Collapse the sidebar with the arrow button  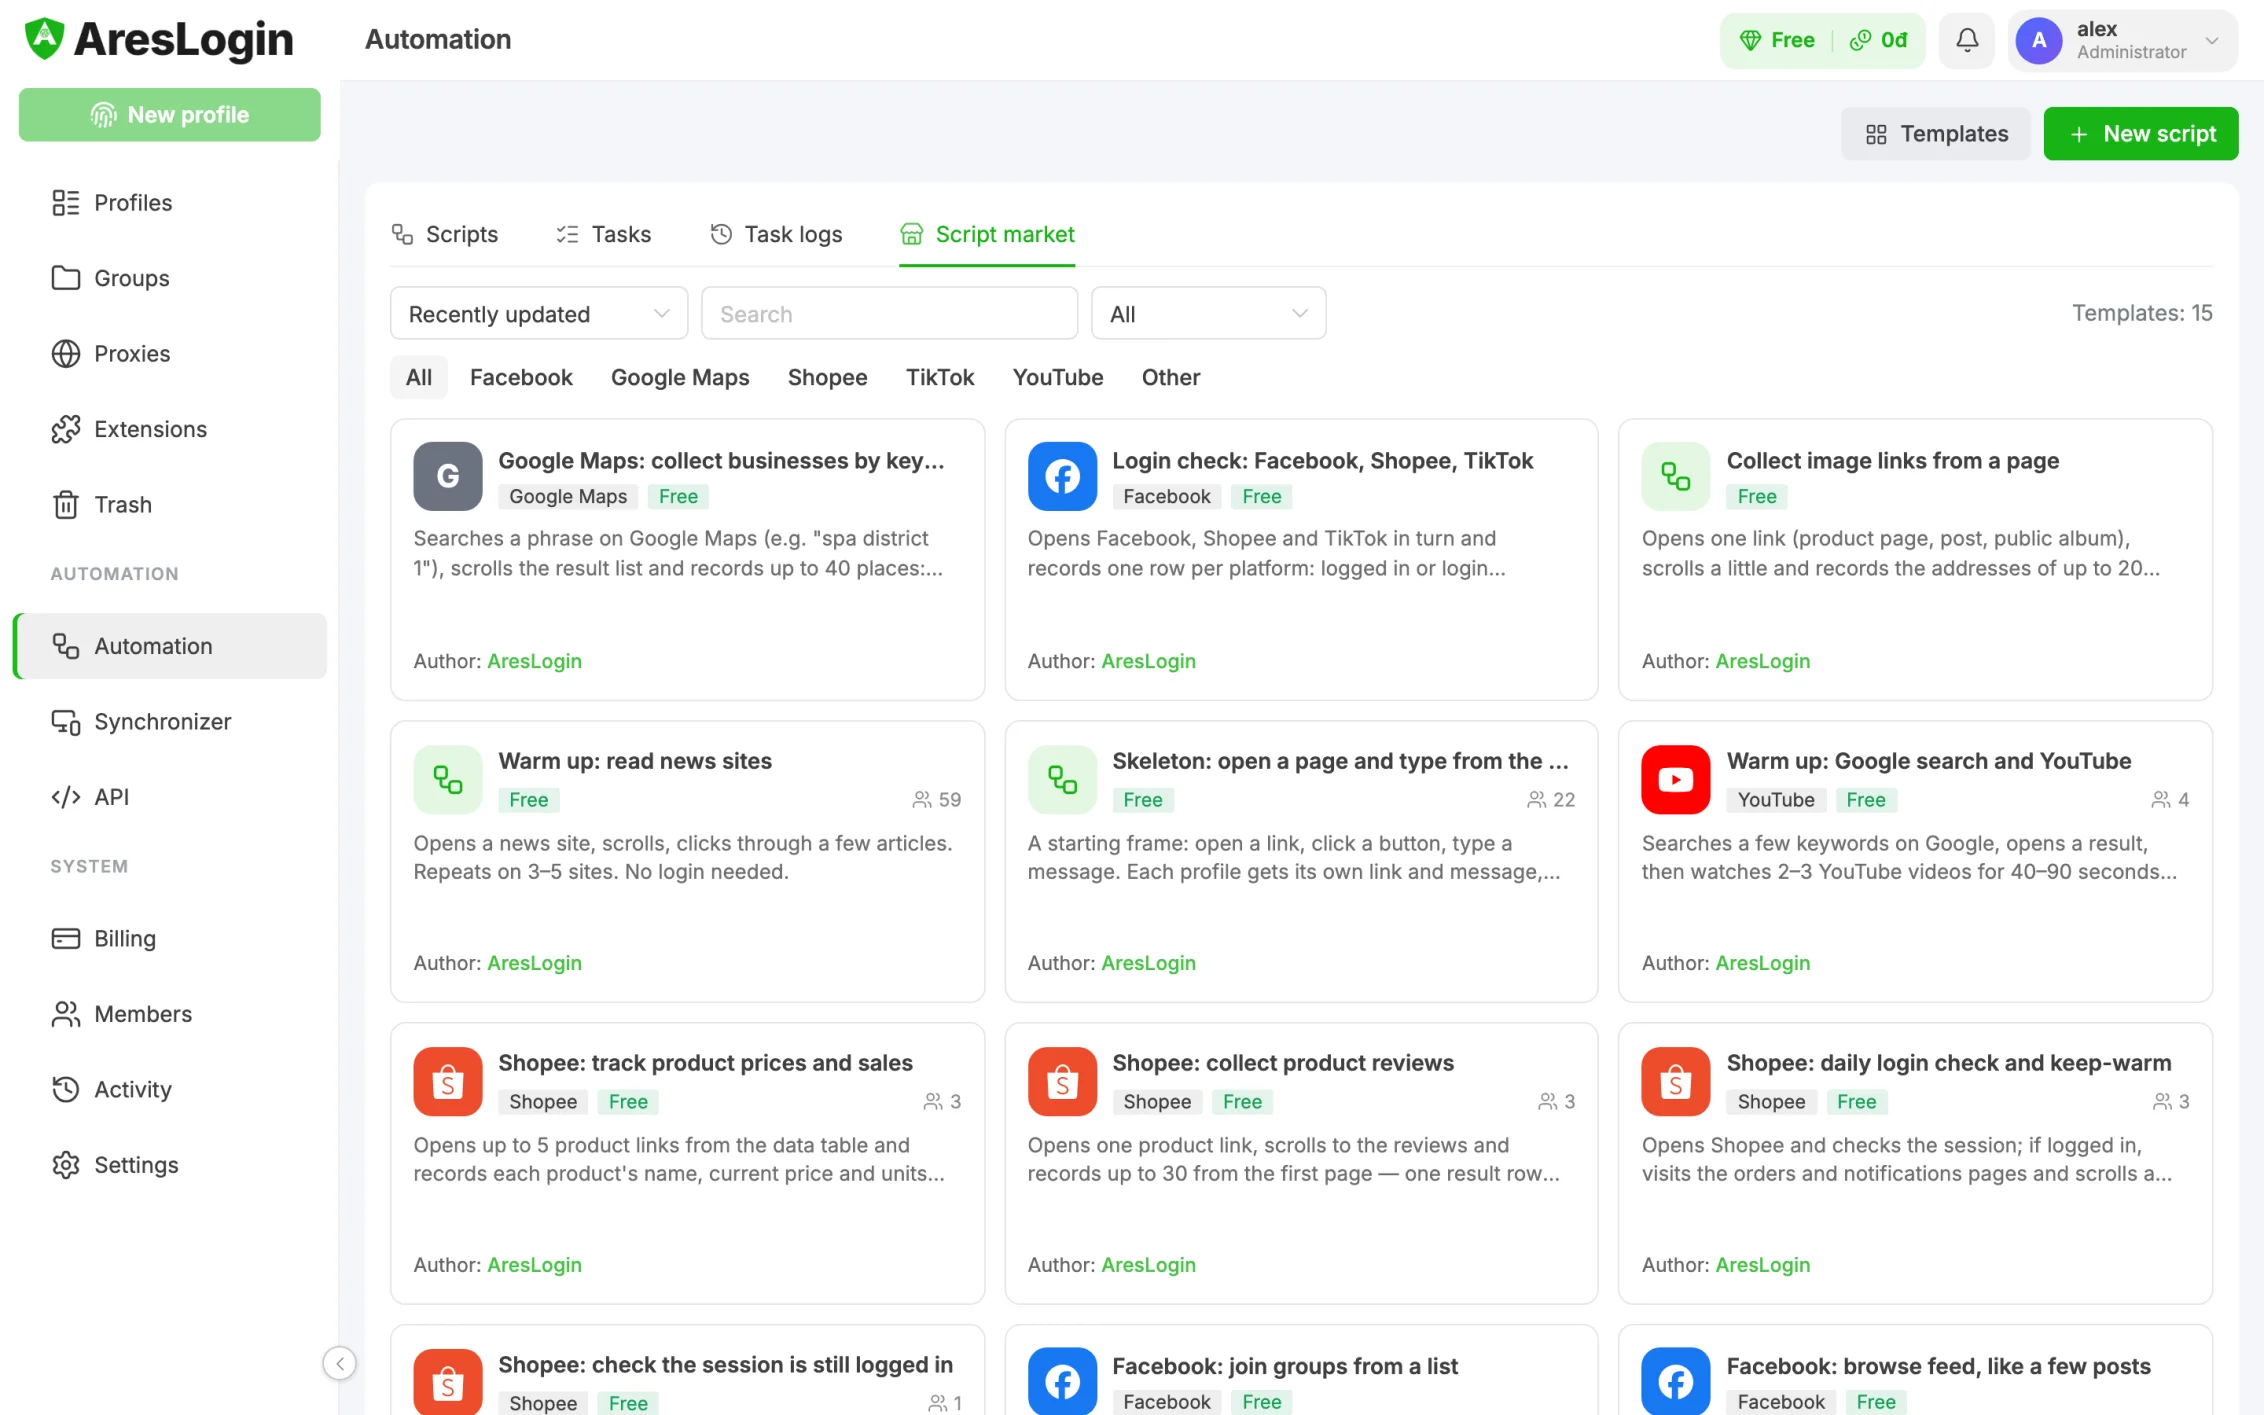340,1363
